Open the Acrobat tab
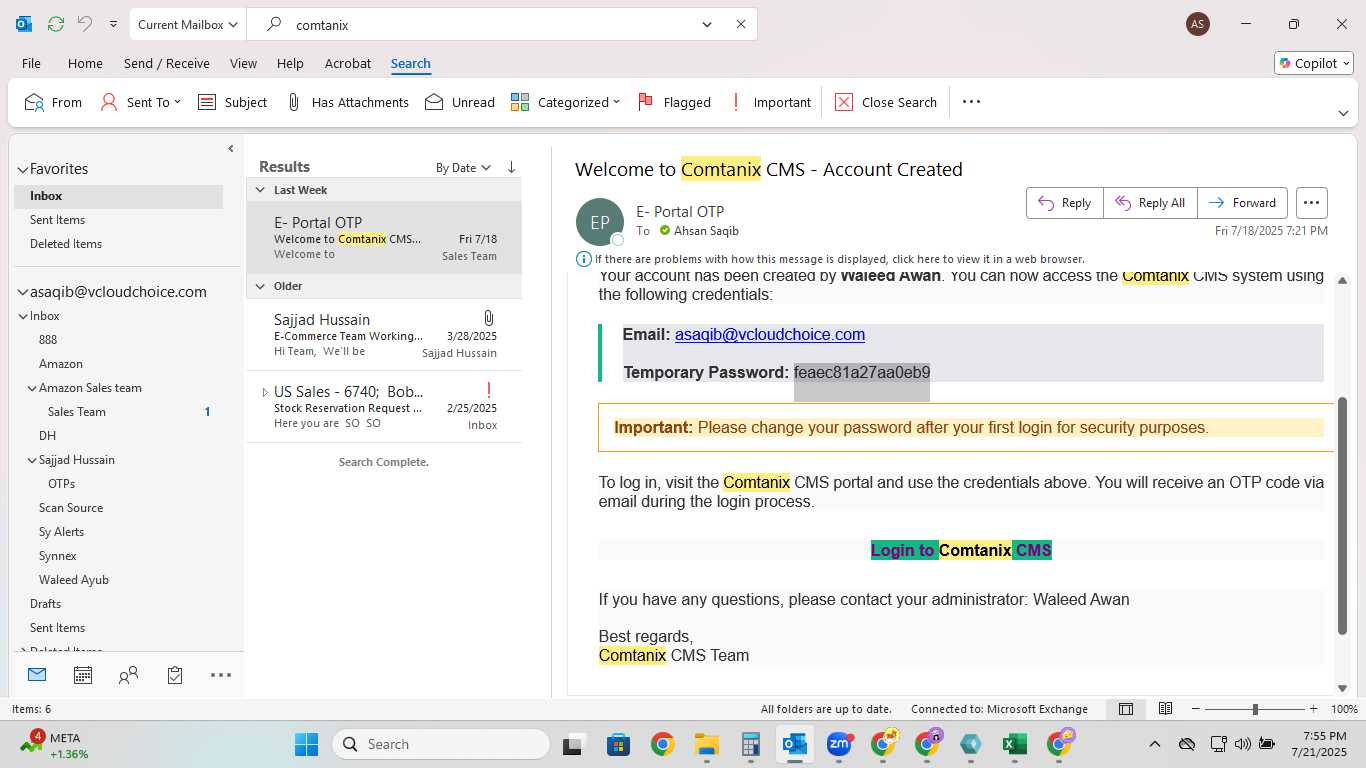Screen dimensions: 1366x768 (x=348, y=63)
